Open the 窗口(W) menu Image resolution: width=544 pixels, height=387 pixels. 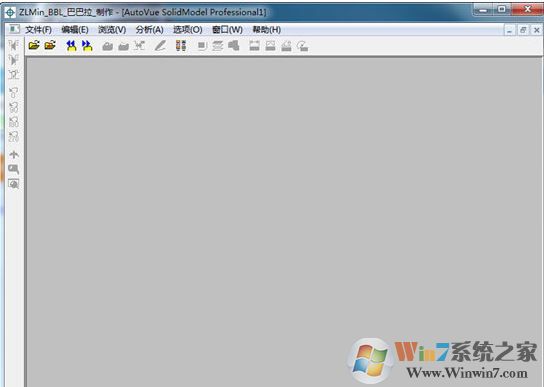(x=227, y=30)
